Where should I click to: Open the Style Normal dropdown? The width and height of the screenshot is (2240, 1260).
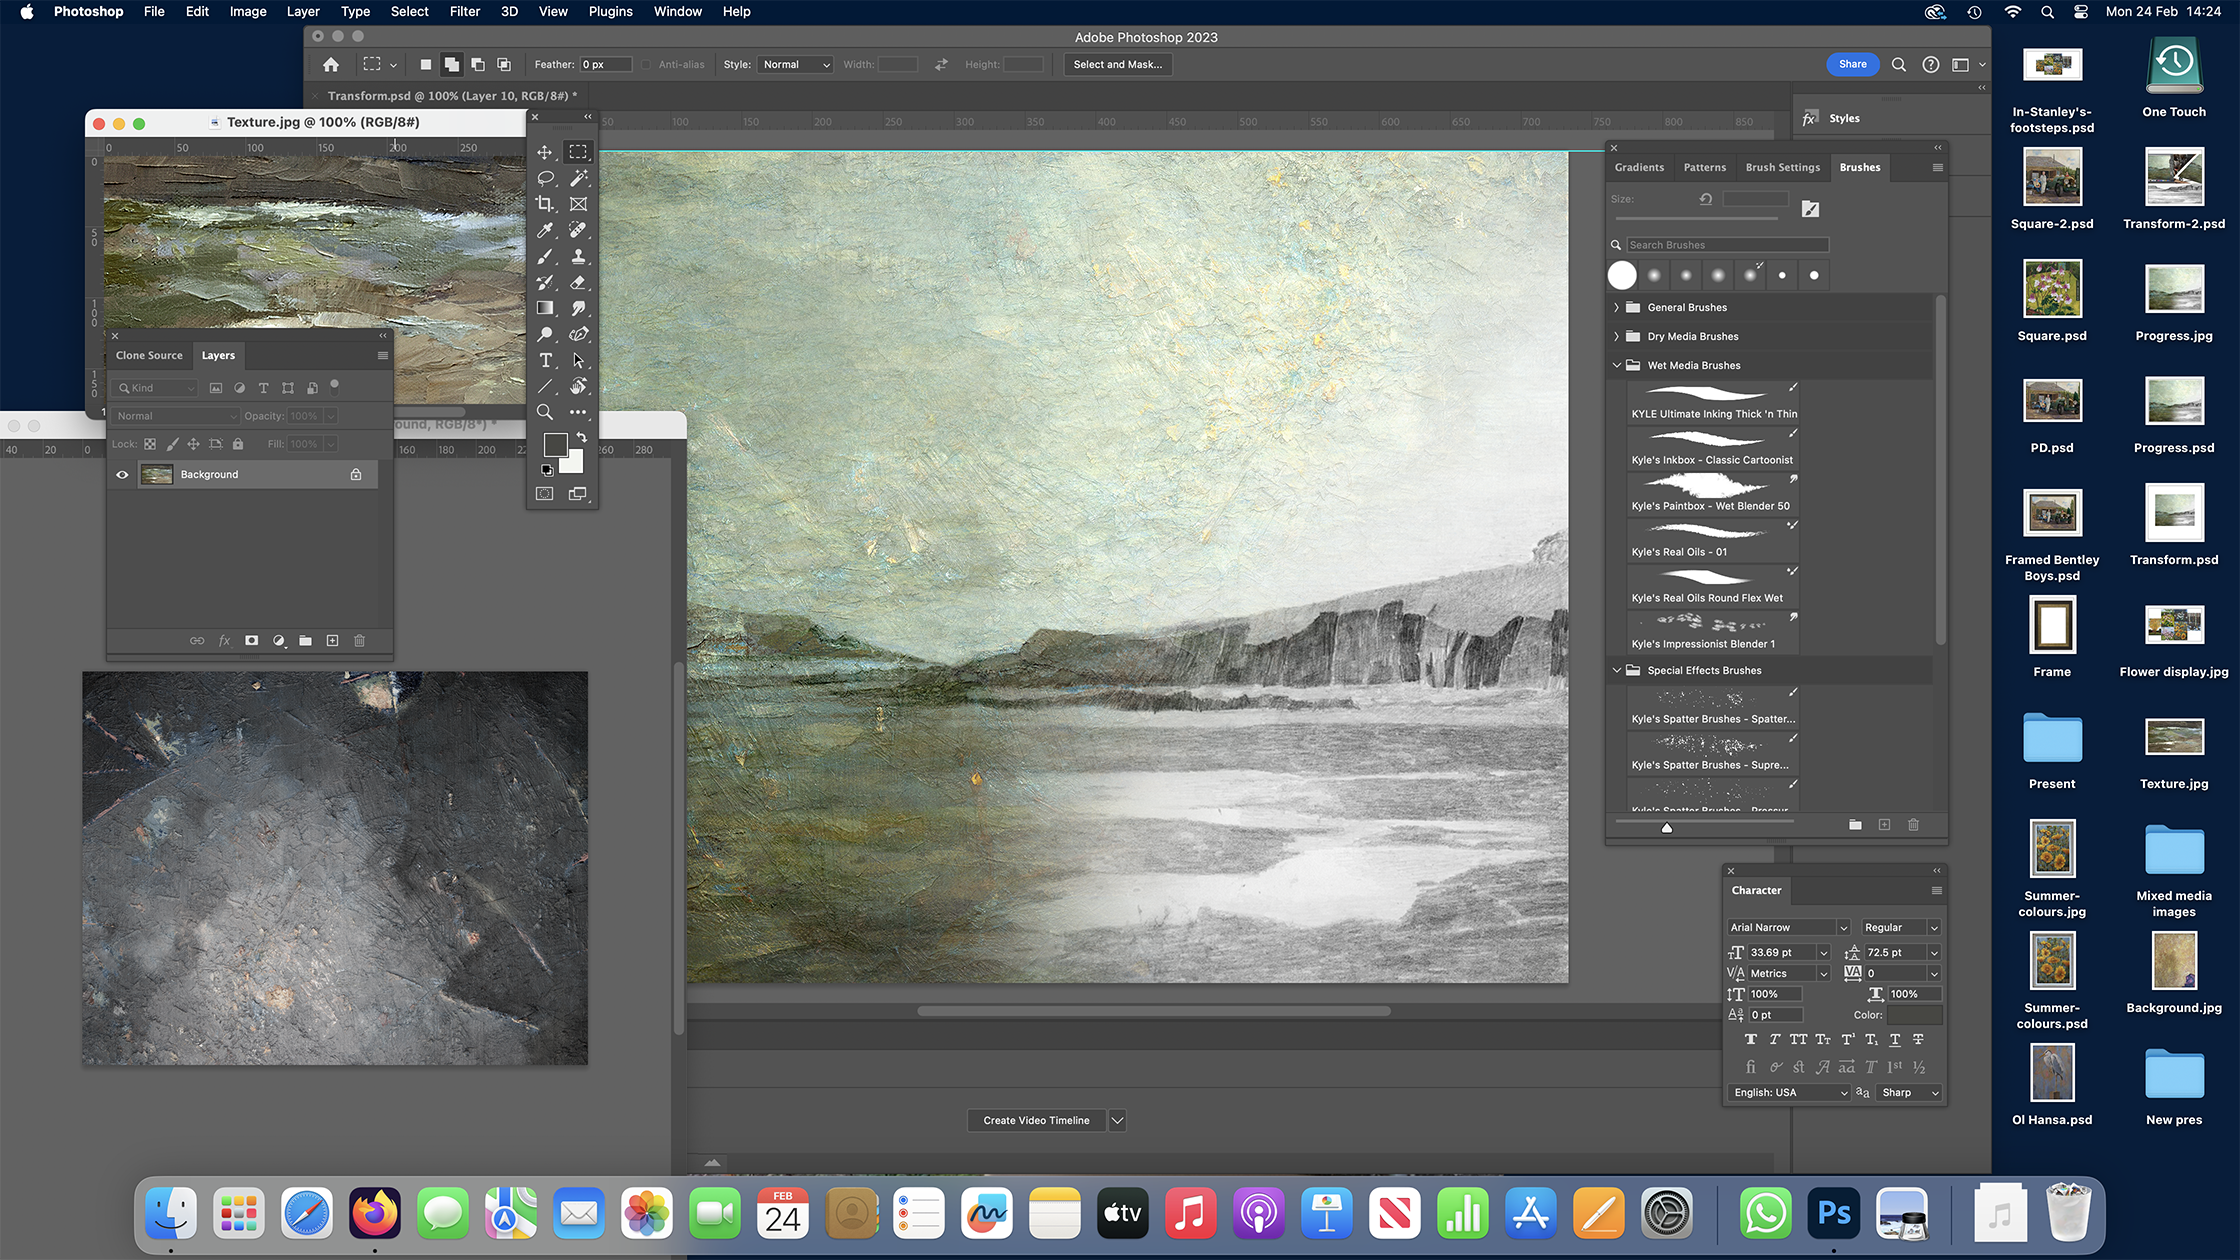(x=795, y=64)
